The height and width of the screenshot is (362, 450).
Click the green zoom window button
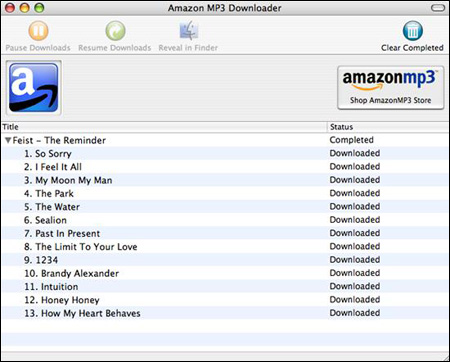click(39, 8)
